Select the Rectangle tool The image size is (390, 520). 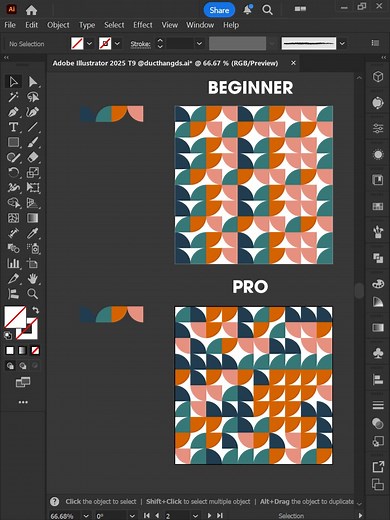13,142
